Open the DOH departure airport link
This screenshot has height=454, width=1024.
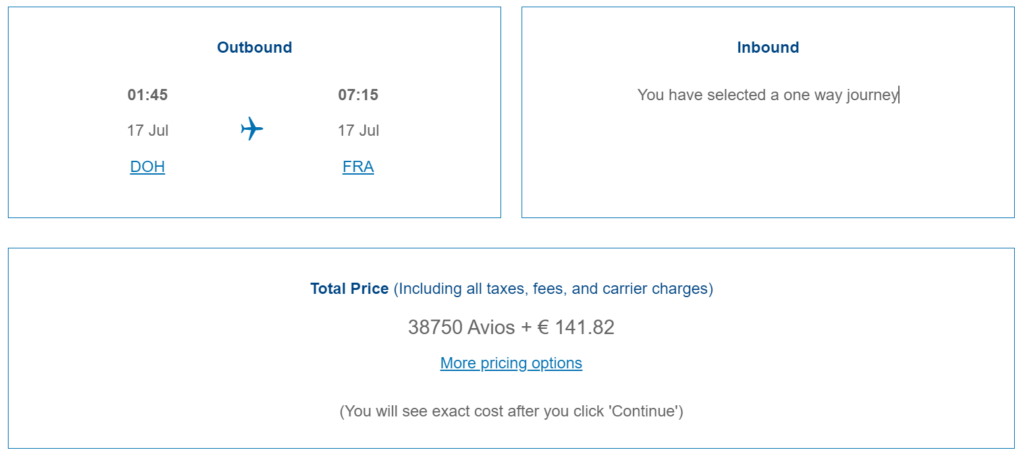(x=147, y=167)
